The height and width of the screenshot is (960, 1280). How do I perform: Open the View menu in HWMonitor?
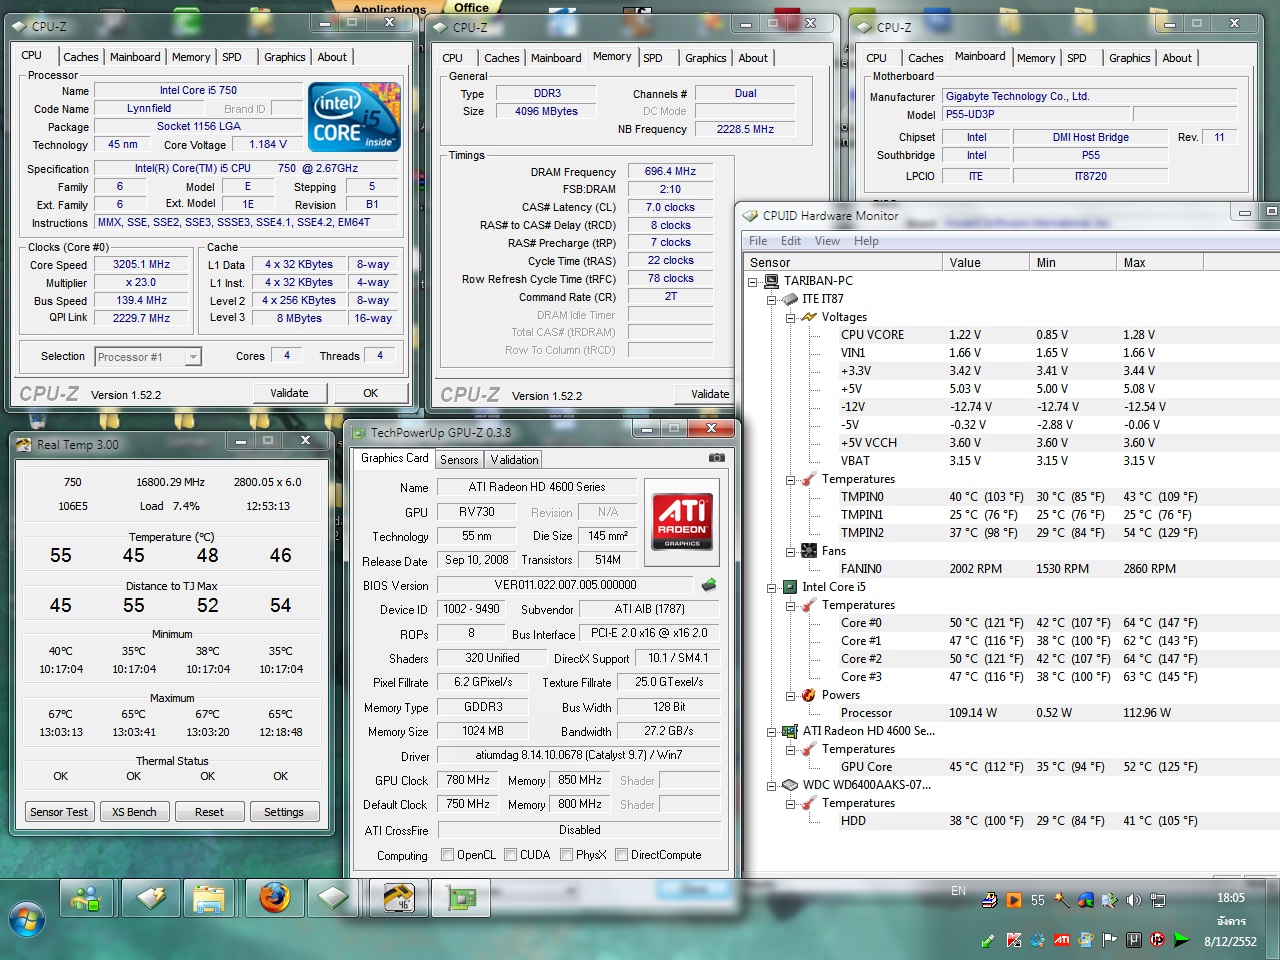(x=827, y=241)
